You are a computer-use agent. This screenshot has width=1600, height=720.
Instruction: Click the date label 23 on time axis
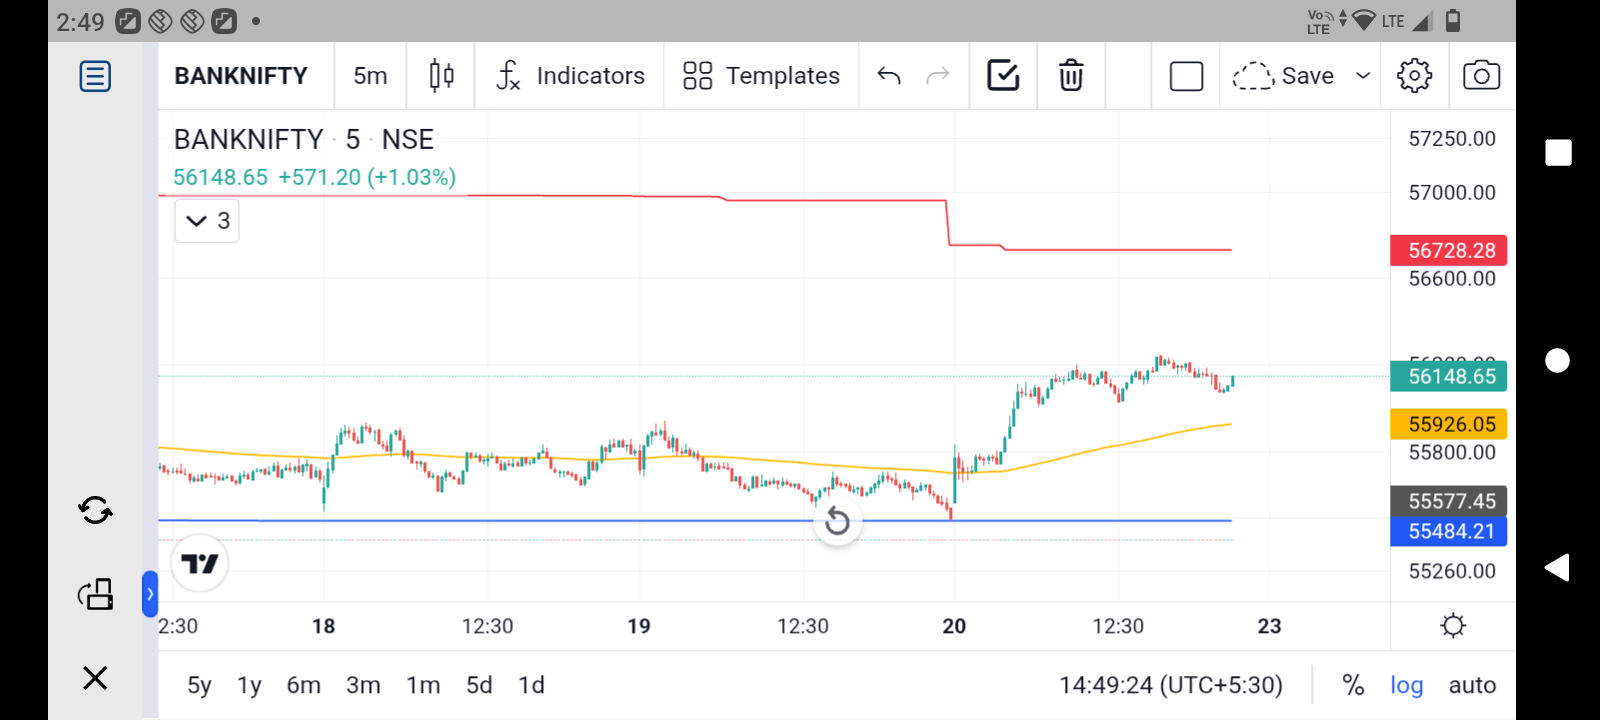[x=1269, y=626]
